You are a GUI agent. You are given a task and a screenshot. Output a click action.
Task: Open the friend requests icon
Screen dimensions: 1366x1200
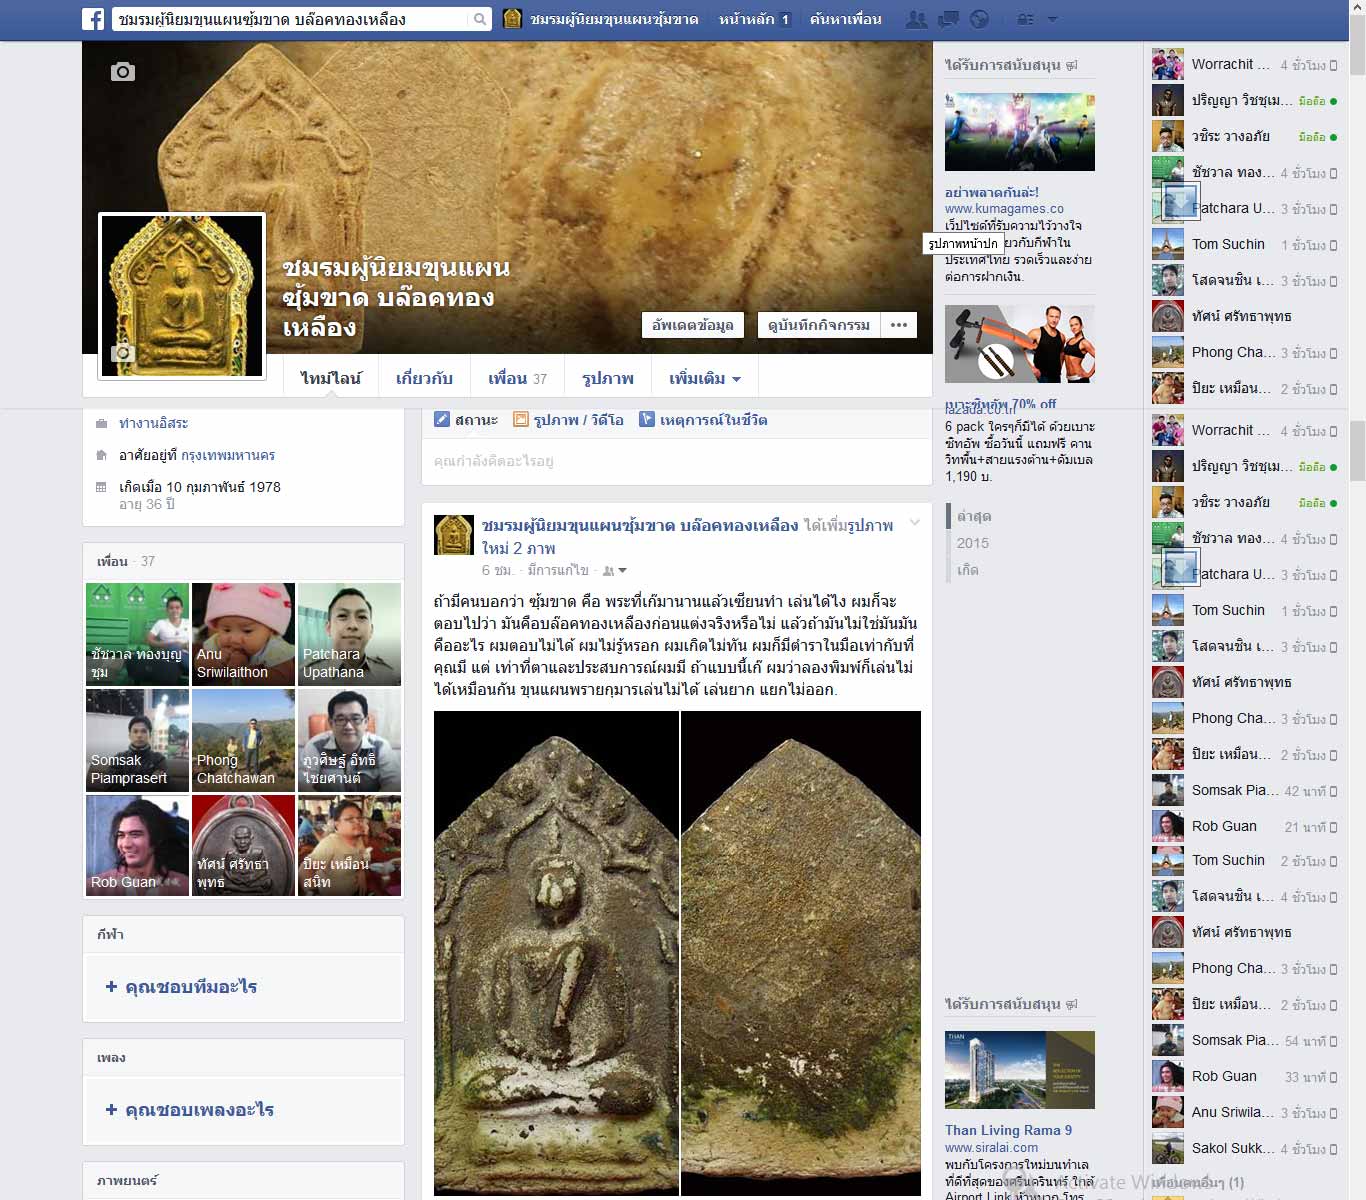[915, 19]
